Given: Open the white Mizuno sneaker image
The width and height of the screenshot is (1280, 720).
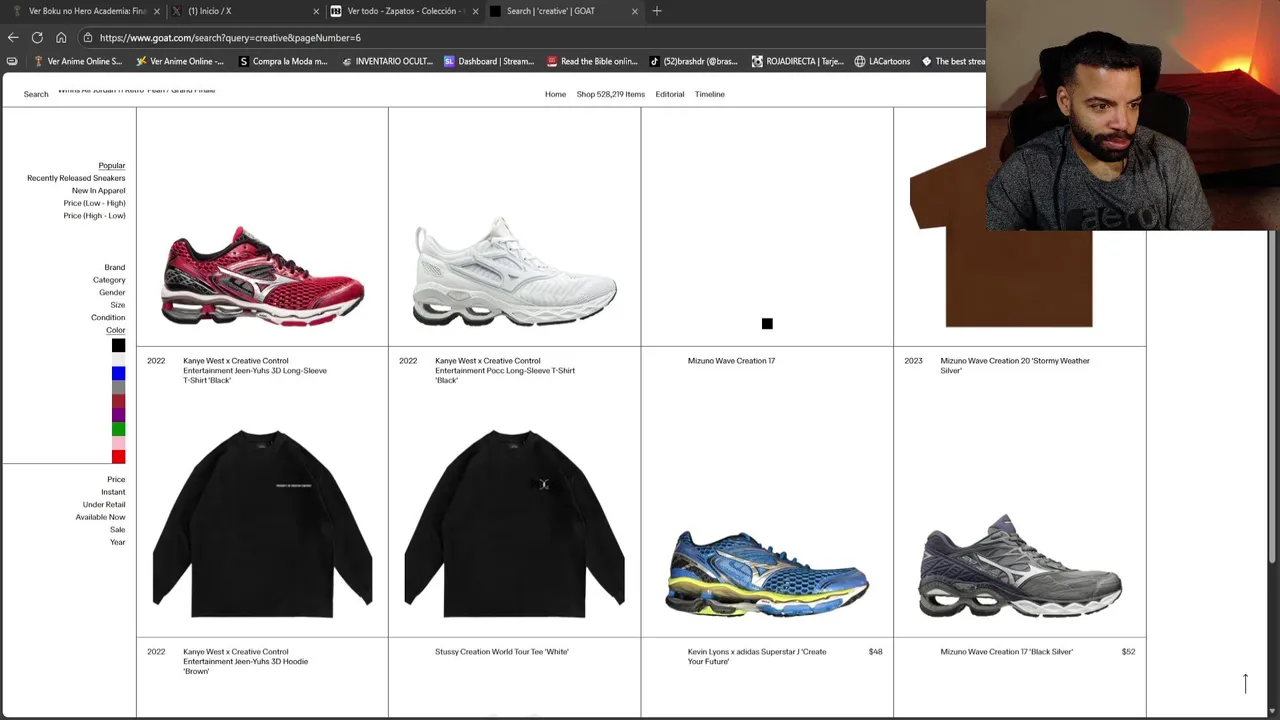Looking at the screenshot, I should coord(515,271).
